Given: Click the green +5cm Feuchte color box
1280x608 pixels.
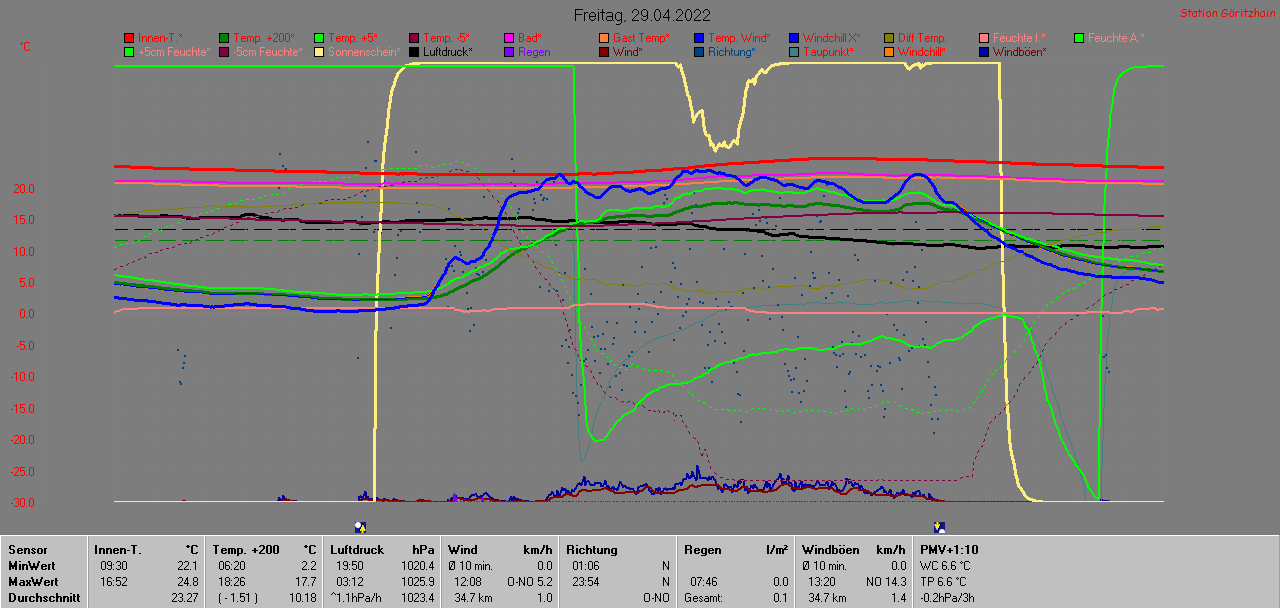Looking at the screenshot, I should coord(129,52).
